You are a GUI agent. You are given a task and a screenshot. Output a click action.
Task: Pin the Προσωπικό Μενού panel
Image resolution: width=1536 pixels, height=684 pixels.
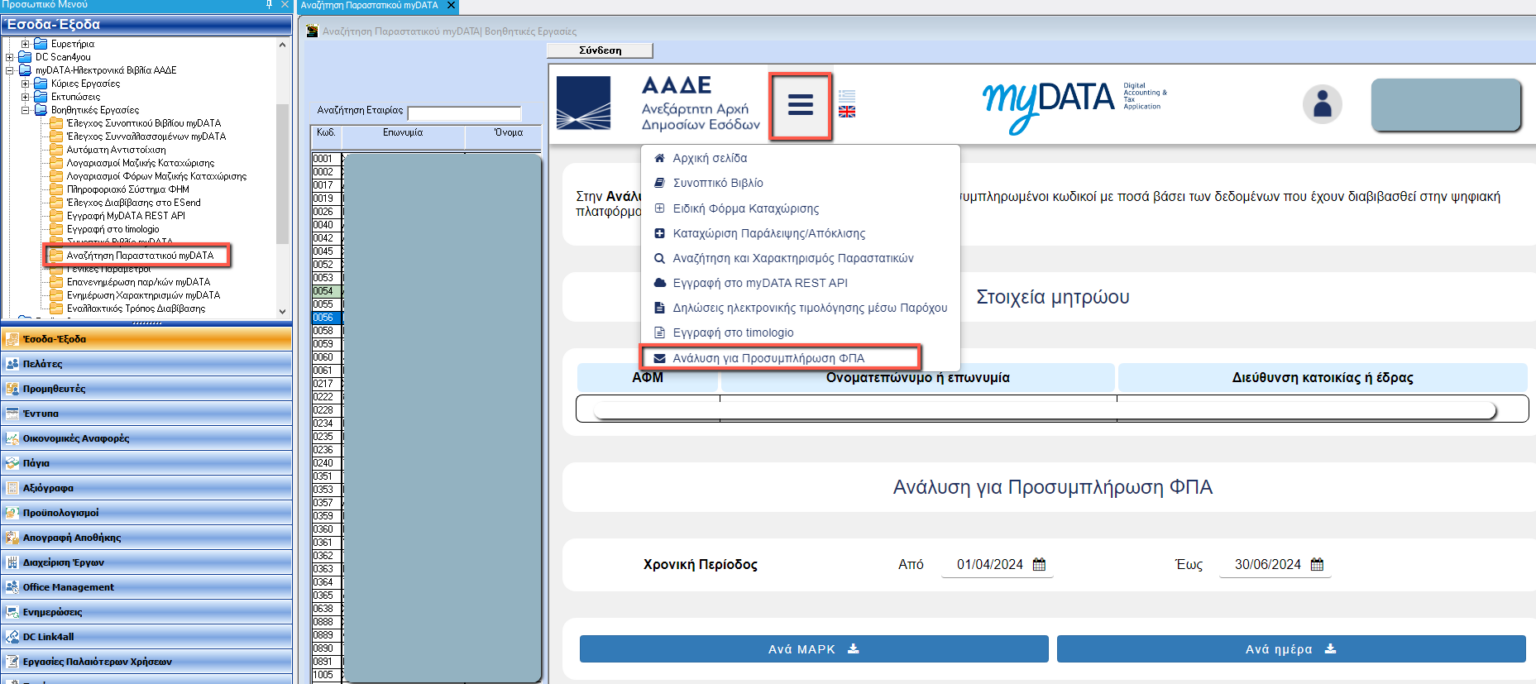pos(269,5)
